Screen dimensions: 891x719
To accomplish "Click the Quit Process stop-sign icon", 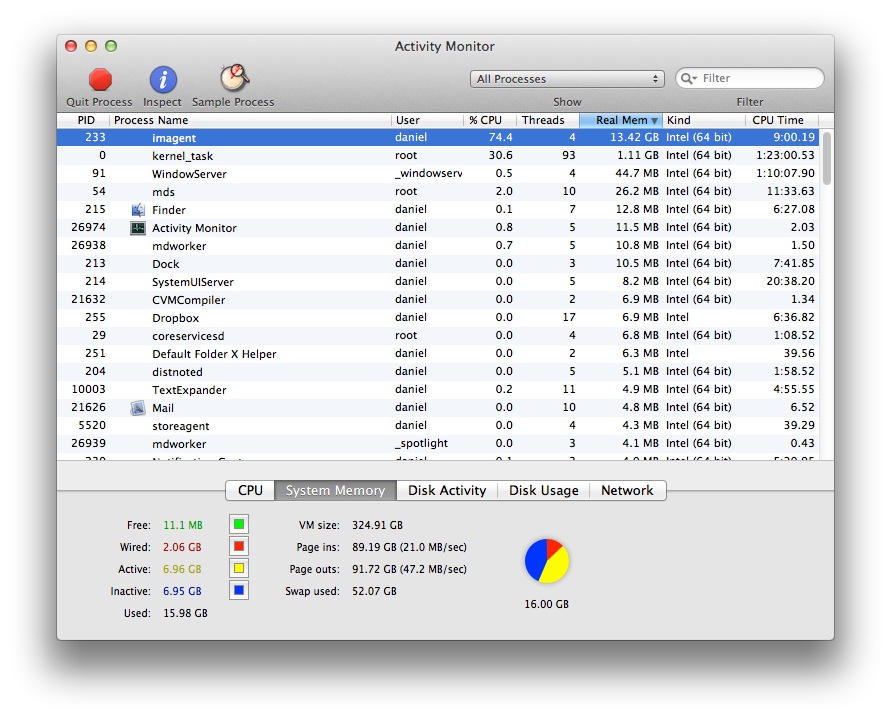I will [x=99, y=80].
